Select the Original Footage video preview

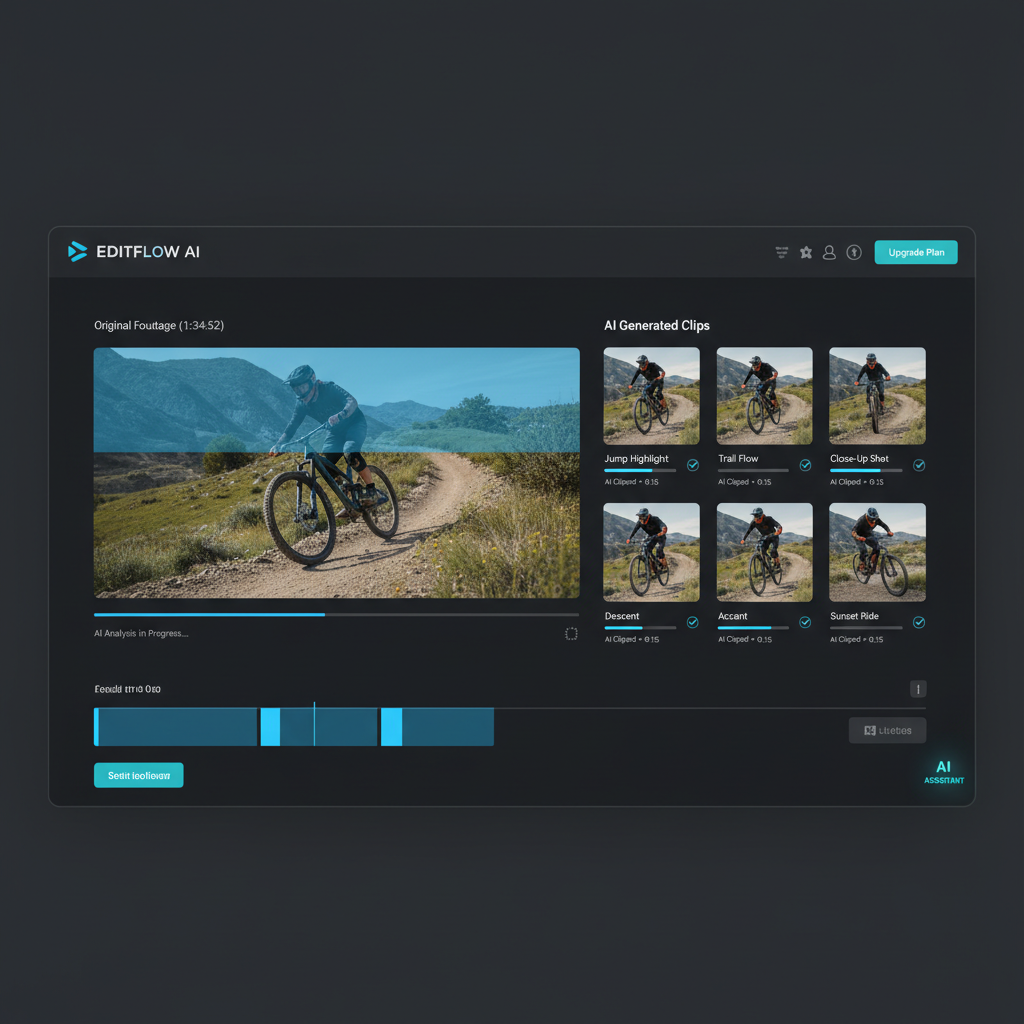(x=336, y=472)
